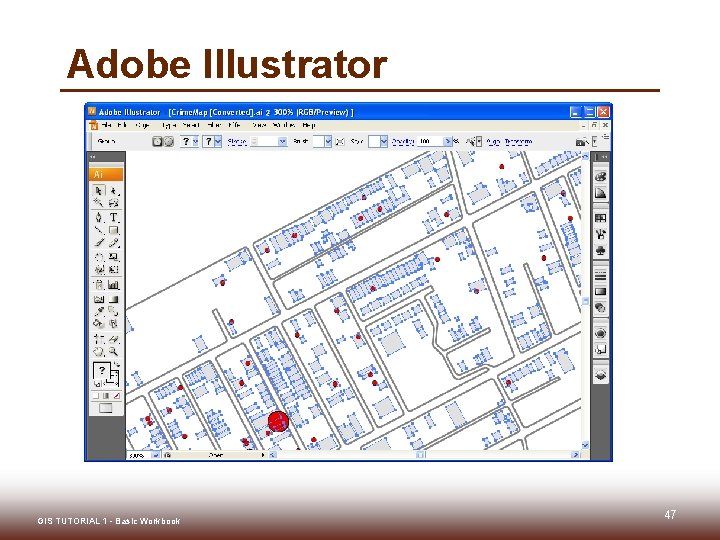Viewport: 720px width, 540px height.
Task: Swap fill and stroke arrow
Action: [116, 364]
